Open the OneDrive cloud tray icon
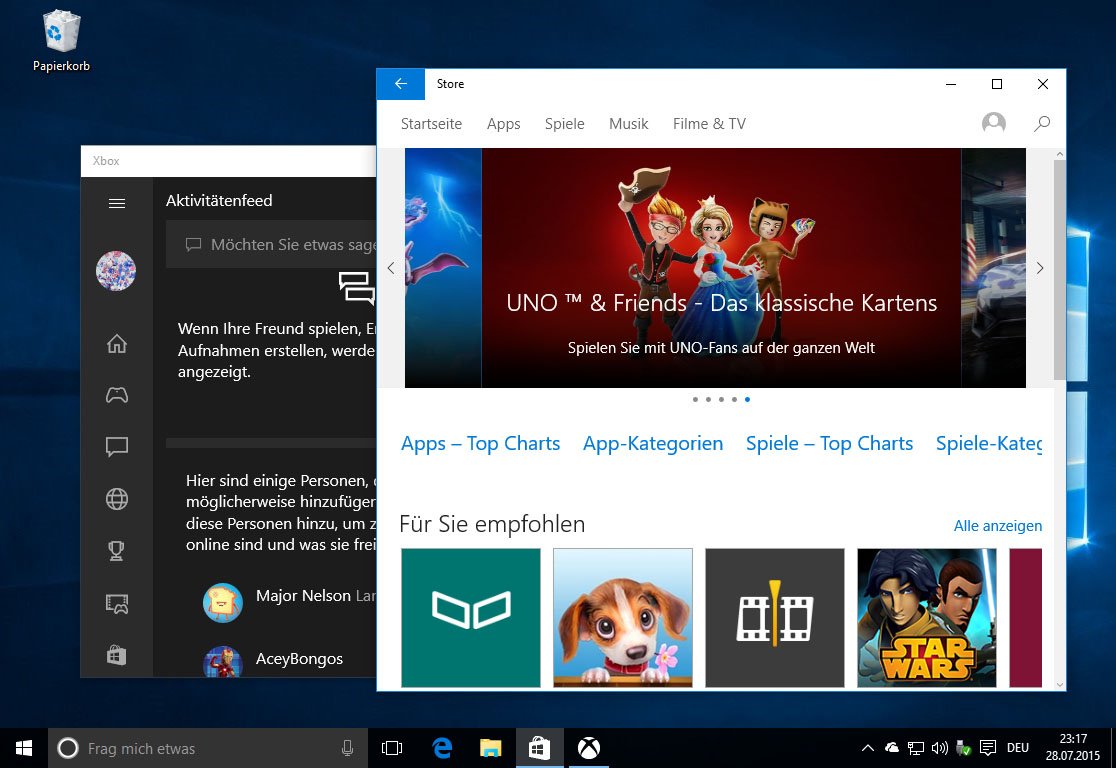Image resolution: width=1116 pixels, height=768 pixels. (891, 747)
